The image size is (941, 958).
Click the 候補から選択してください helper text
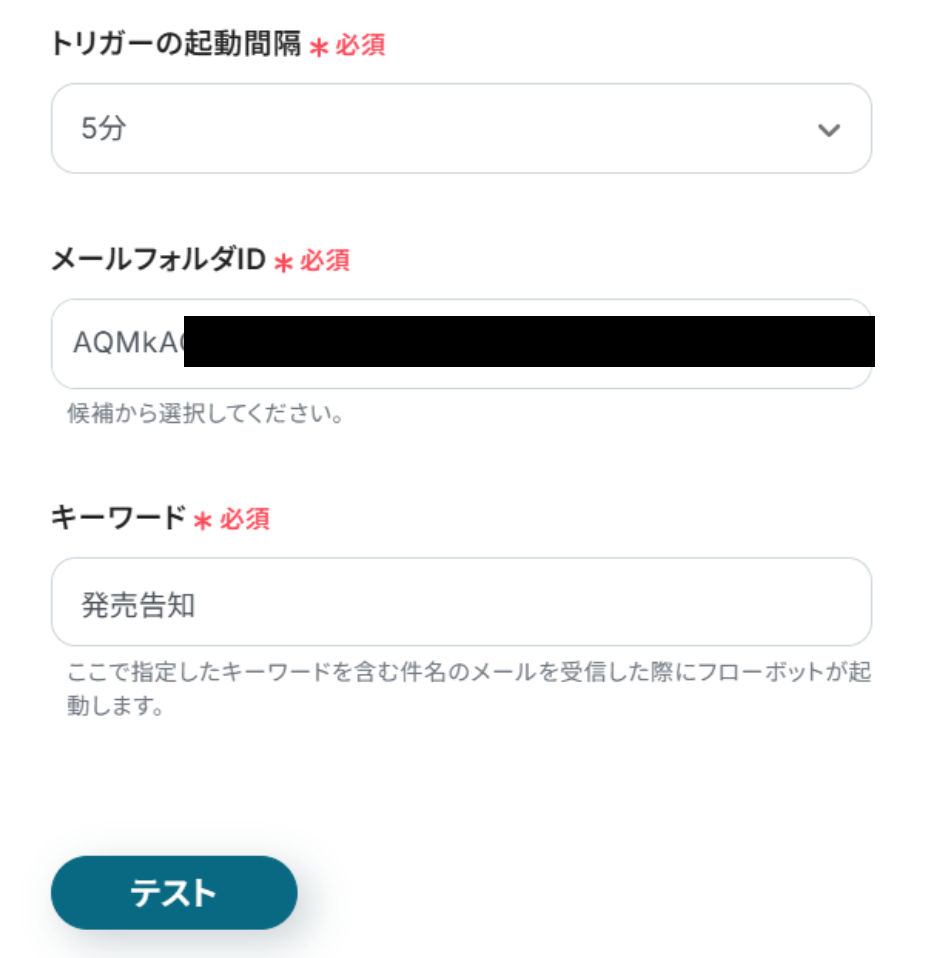point(205,414)
